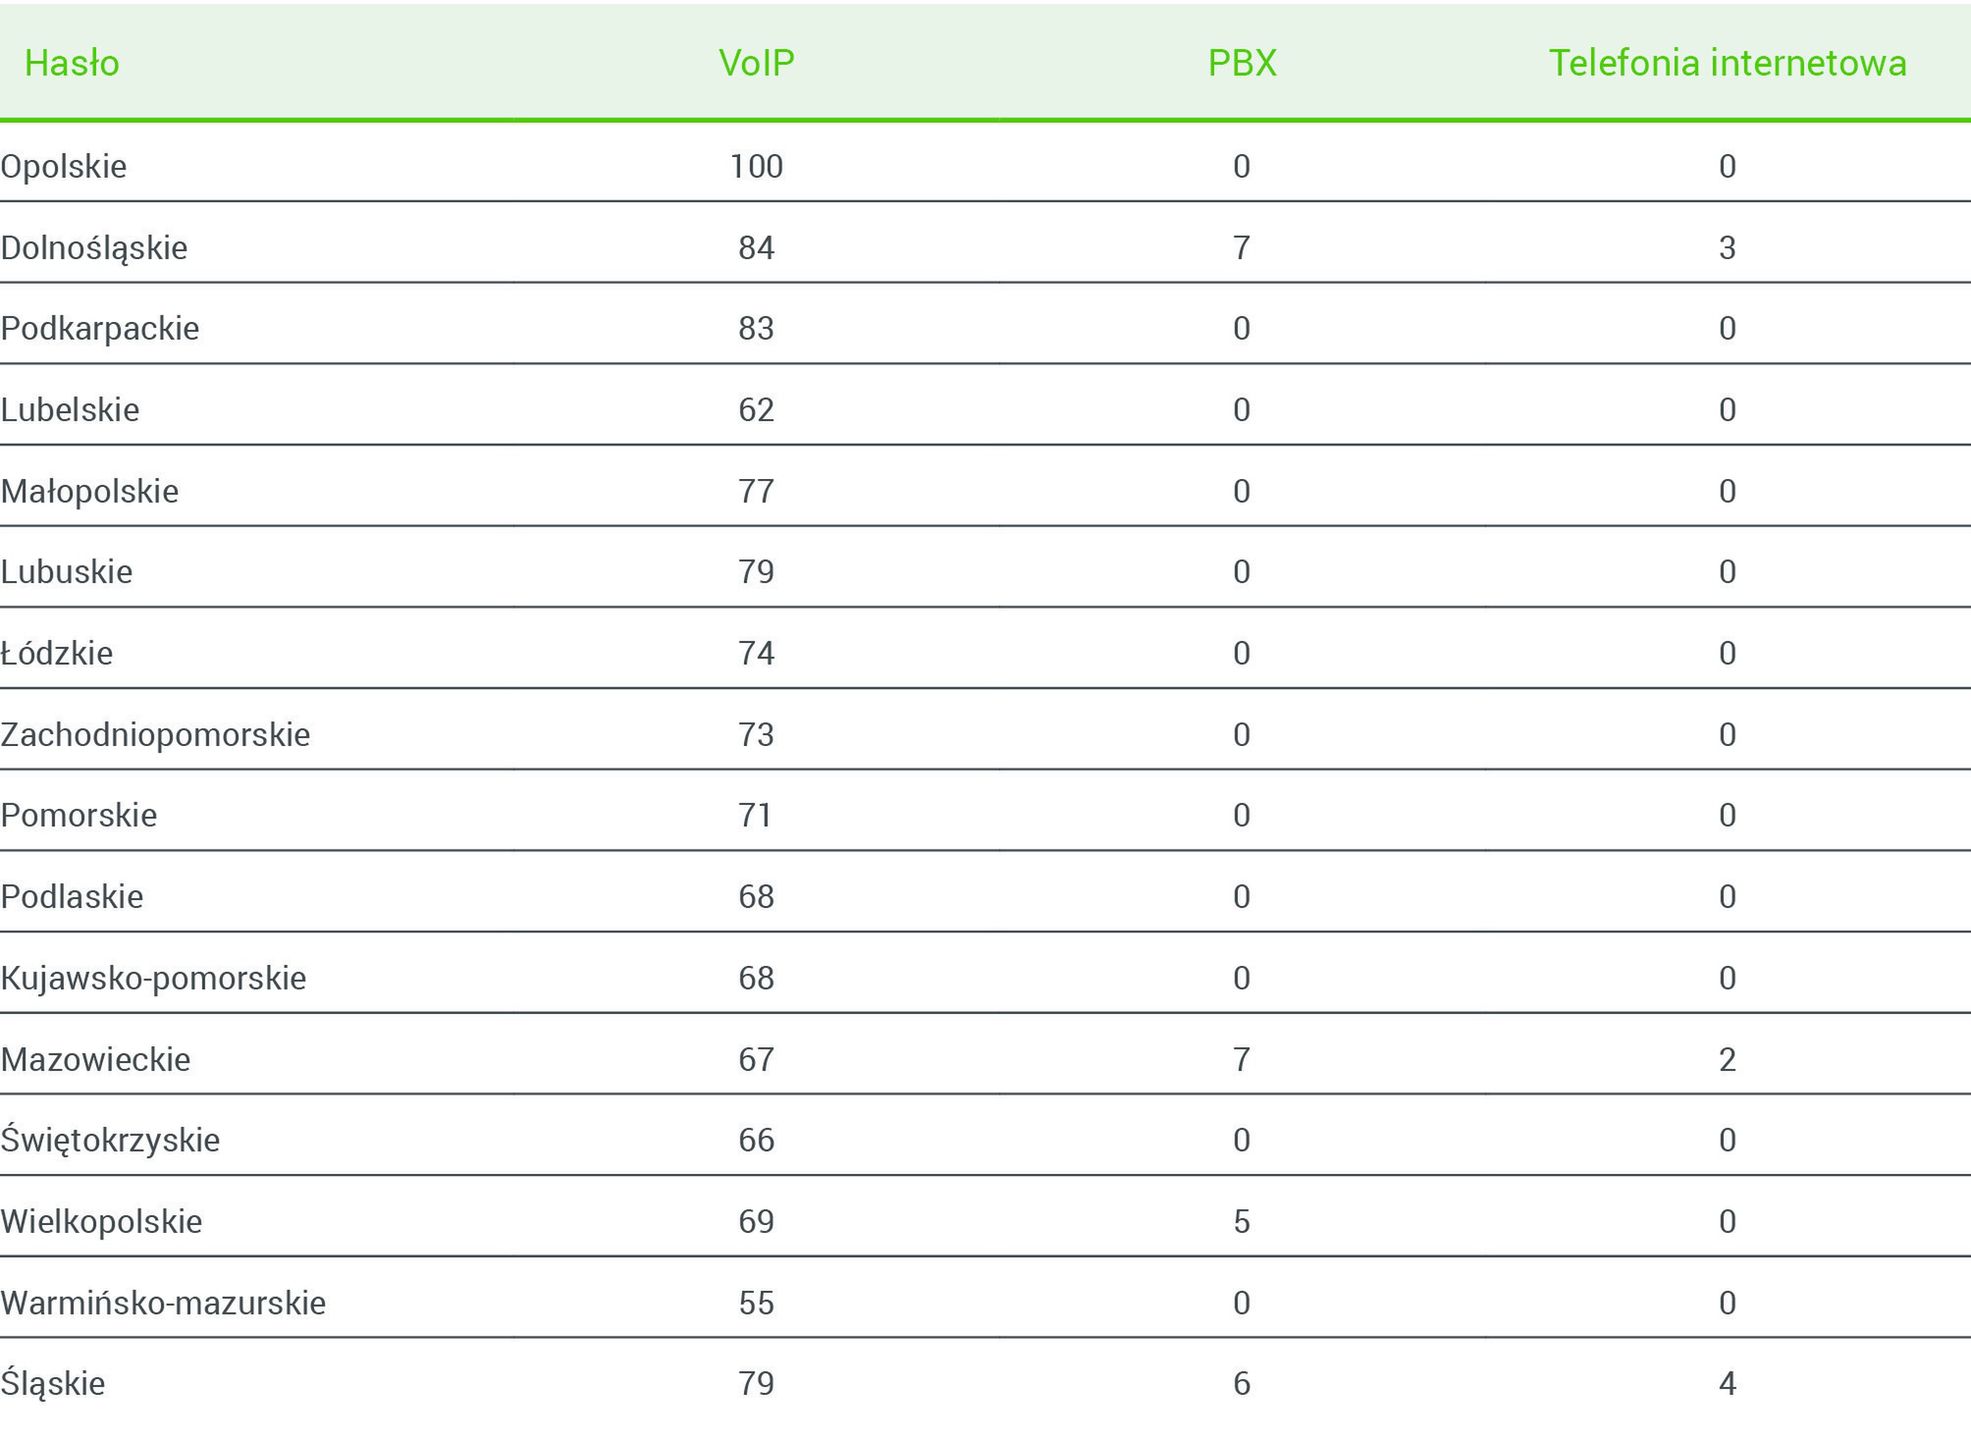Select the Podkarpackie row label
The height and width of the screenshot is (1440, 1971).
[100, 328]
